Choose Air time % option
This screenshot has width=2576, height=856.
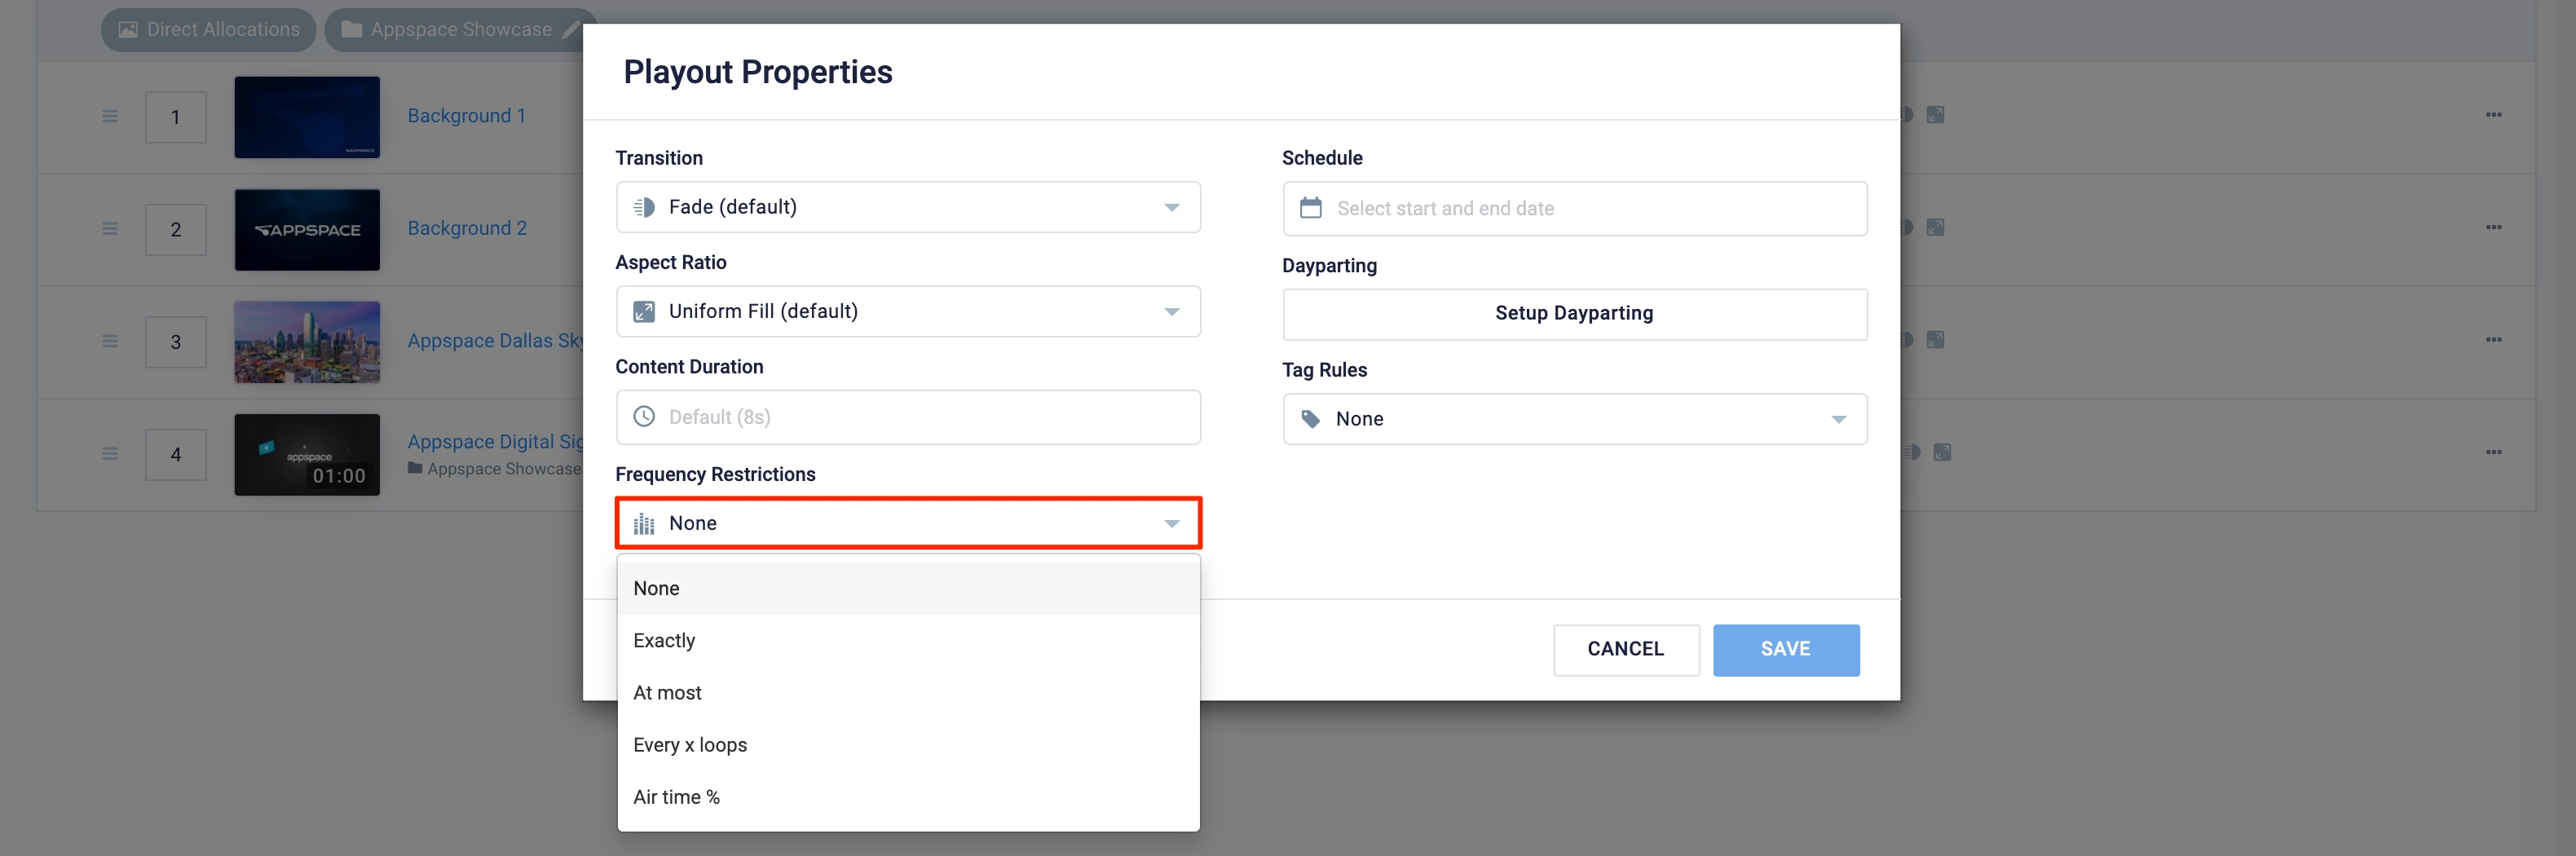908,796
